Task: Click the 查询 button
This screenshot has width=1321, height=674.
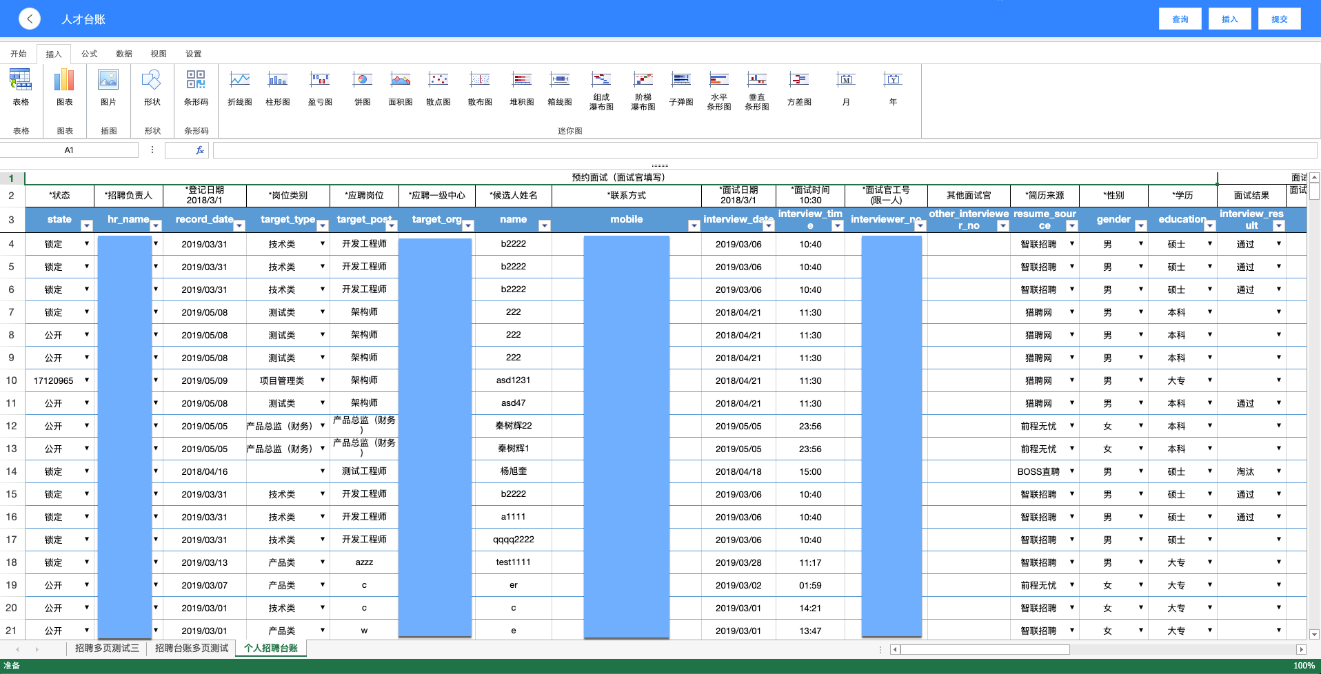Action: coord(1180,19)
